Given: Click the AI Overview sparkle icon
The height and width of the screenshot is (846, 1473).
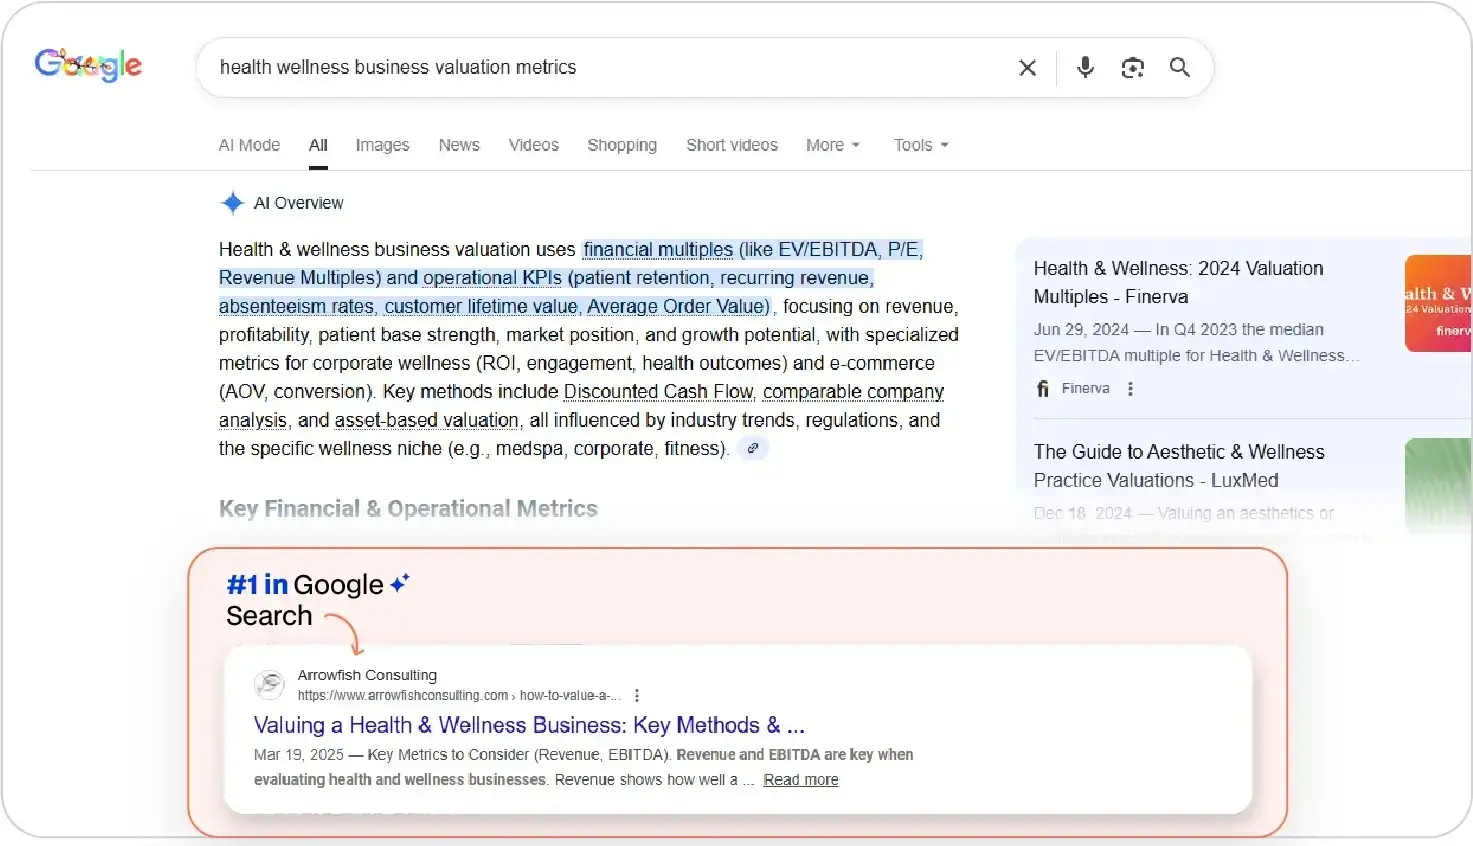Looking at the screenshot, I should (x=231, y=202).
